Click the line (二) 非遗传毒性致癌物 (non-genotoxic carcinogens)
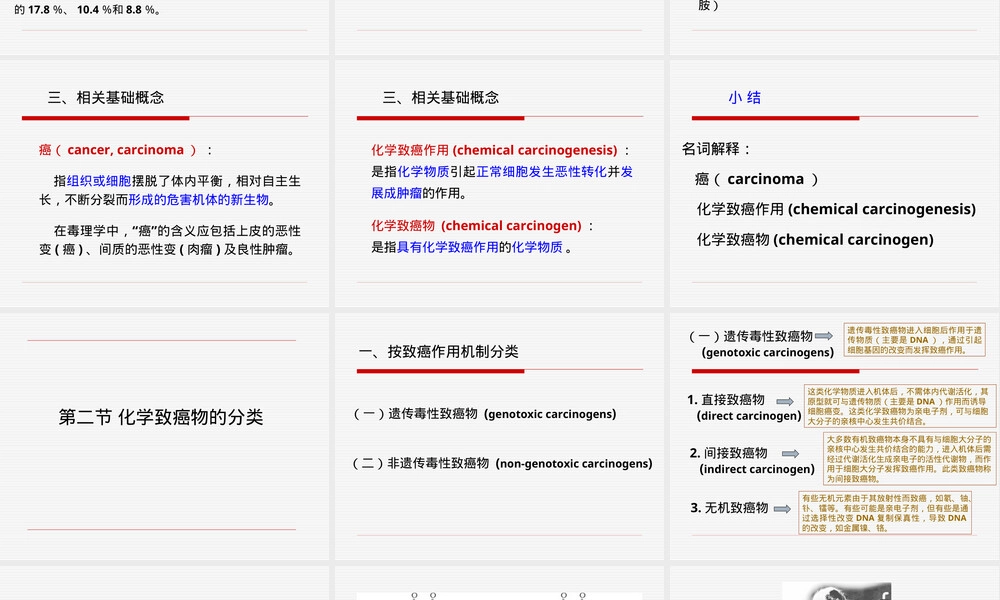The height and width of the screenshot is (600, 1000). click(x=503, y=464)
